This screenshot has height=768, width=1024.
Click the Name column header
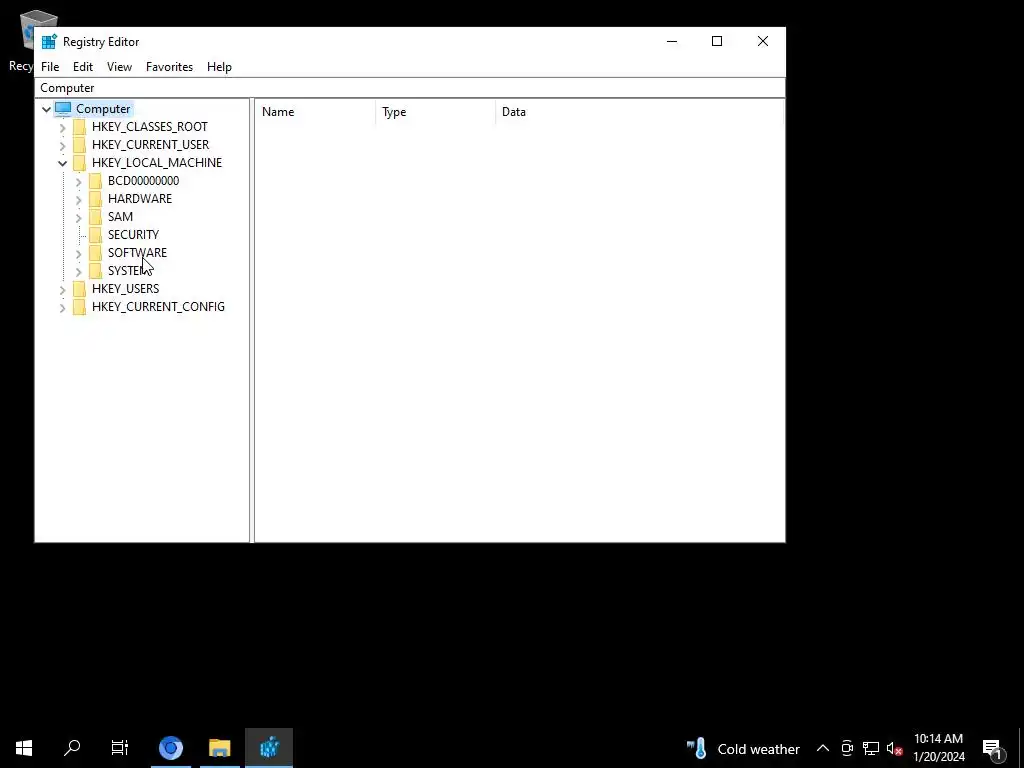tap(315, 112)
